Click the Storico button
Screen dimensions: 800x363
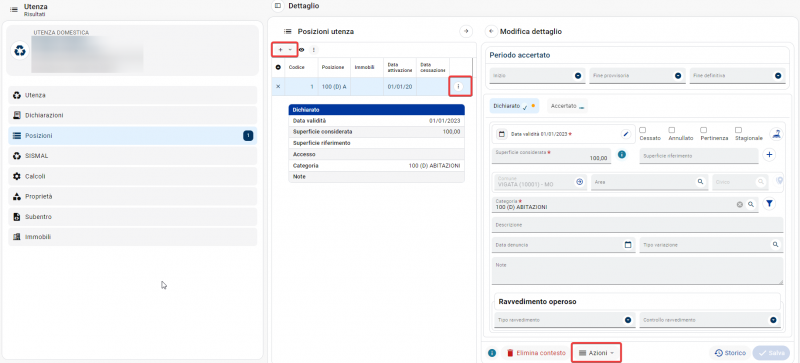[x=730, y=353]
